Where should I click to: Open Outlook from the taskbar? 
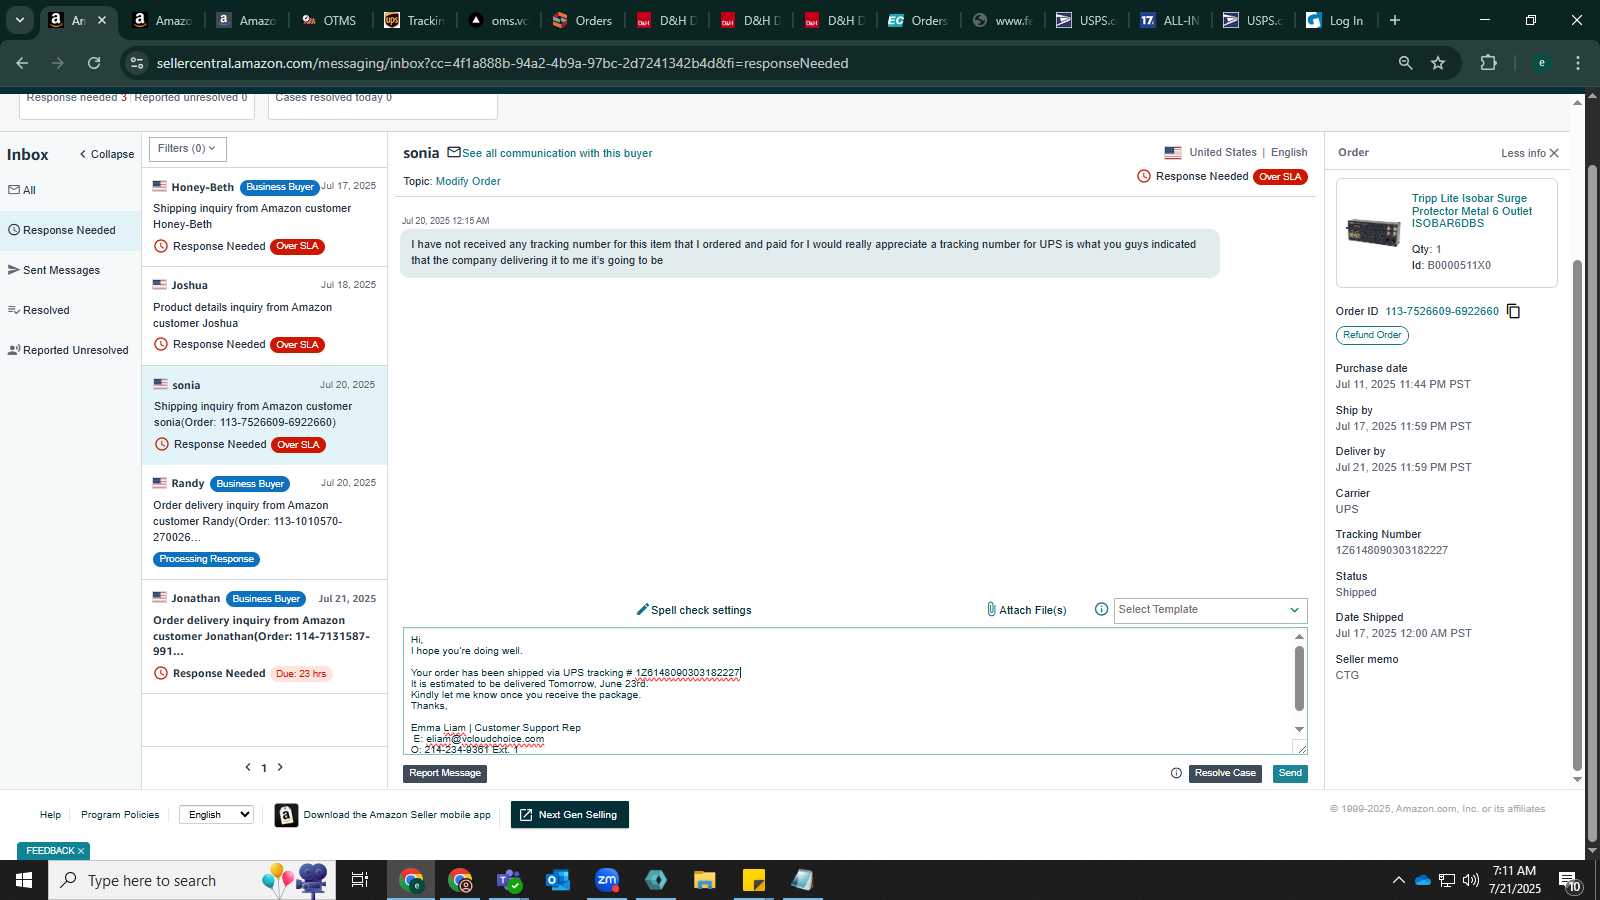click(x=557, y=880)
